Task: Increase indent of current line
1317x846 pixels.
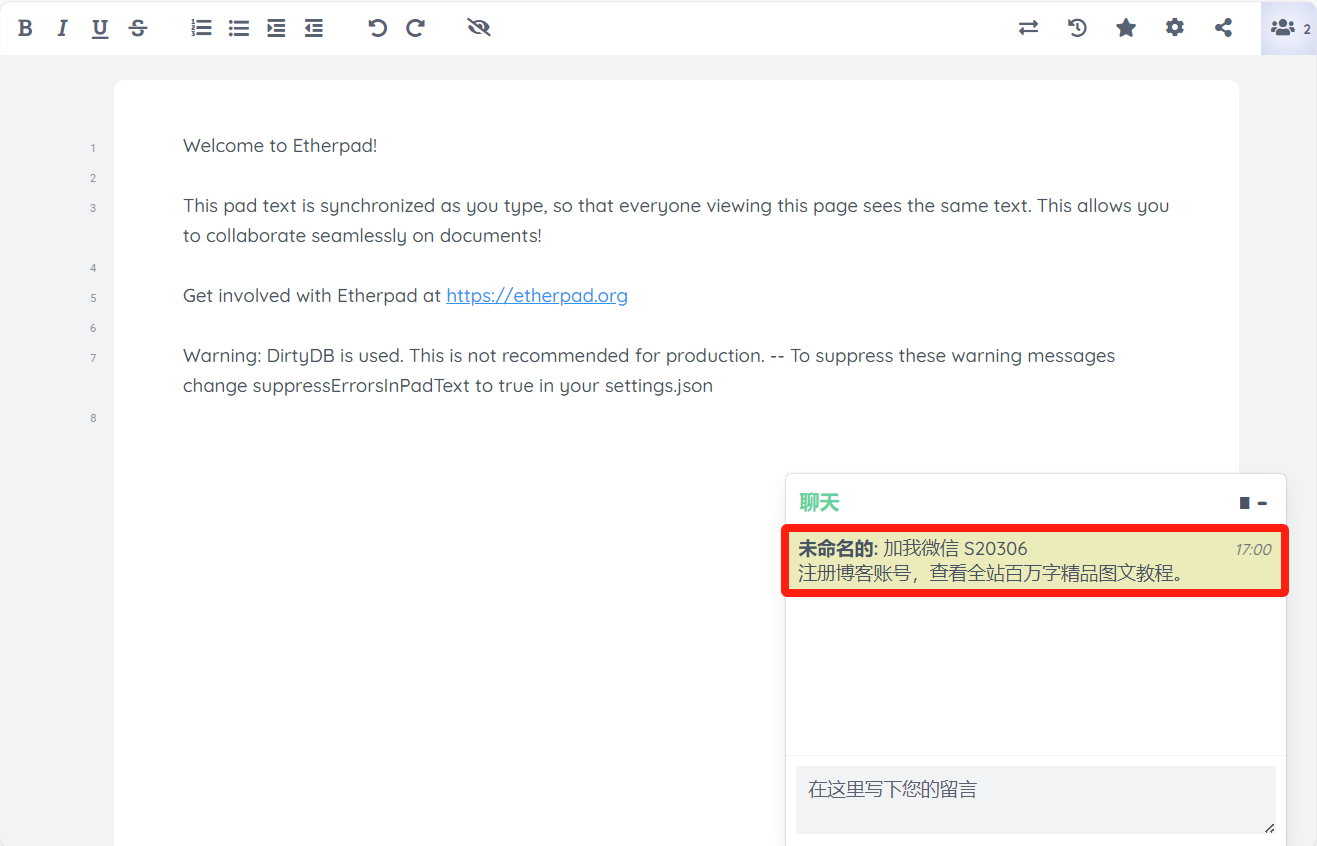Action: coord(277,28)
